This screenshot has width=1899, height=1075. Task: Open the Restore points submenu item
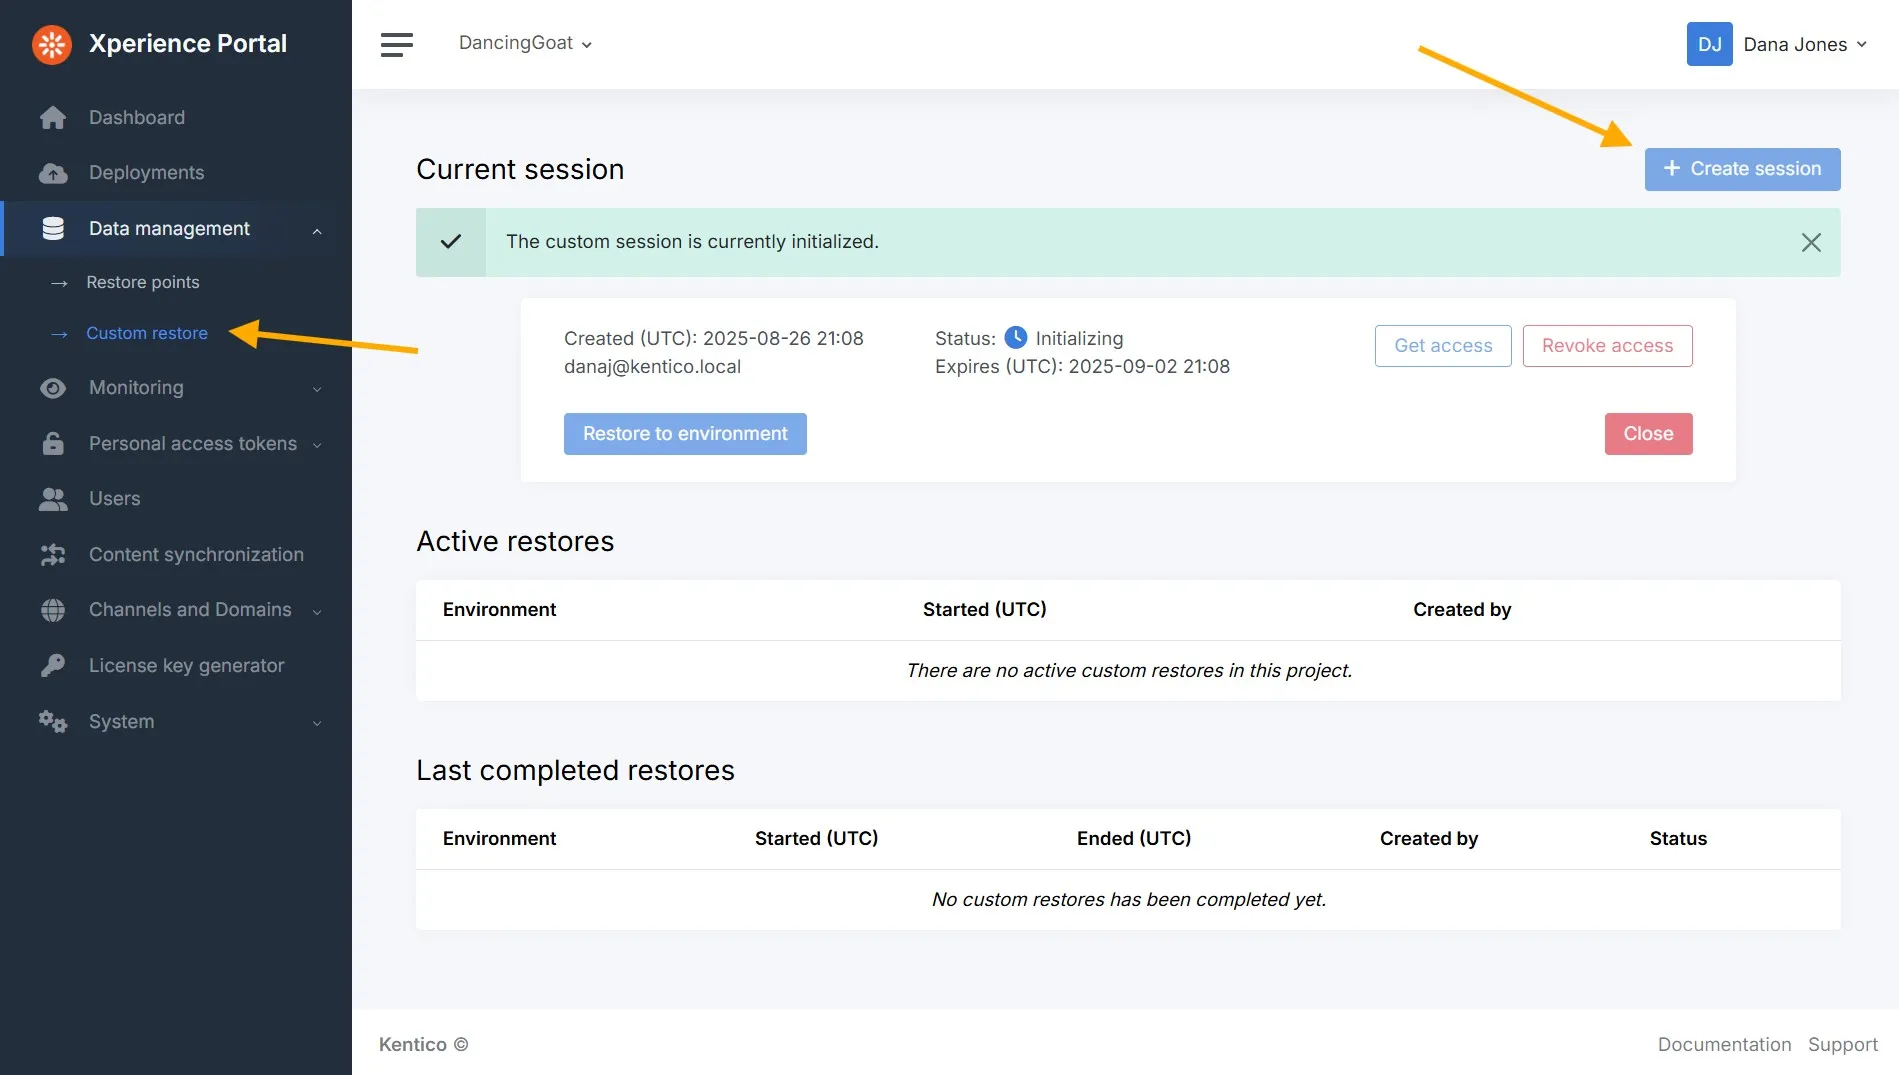tap(143, 283)
